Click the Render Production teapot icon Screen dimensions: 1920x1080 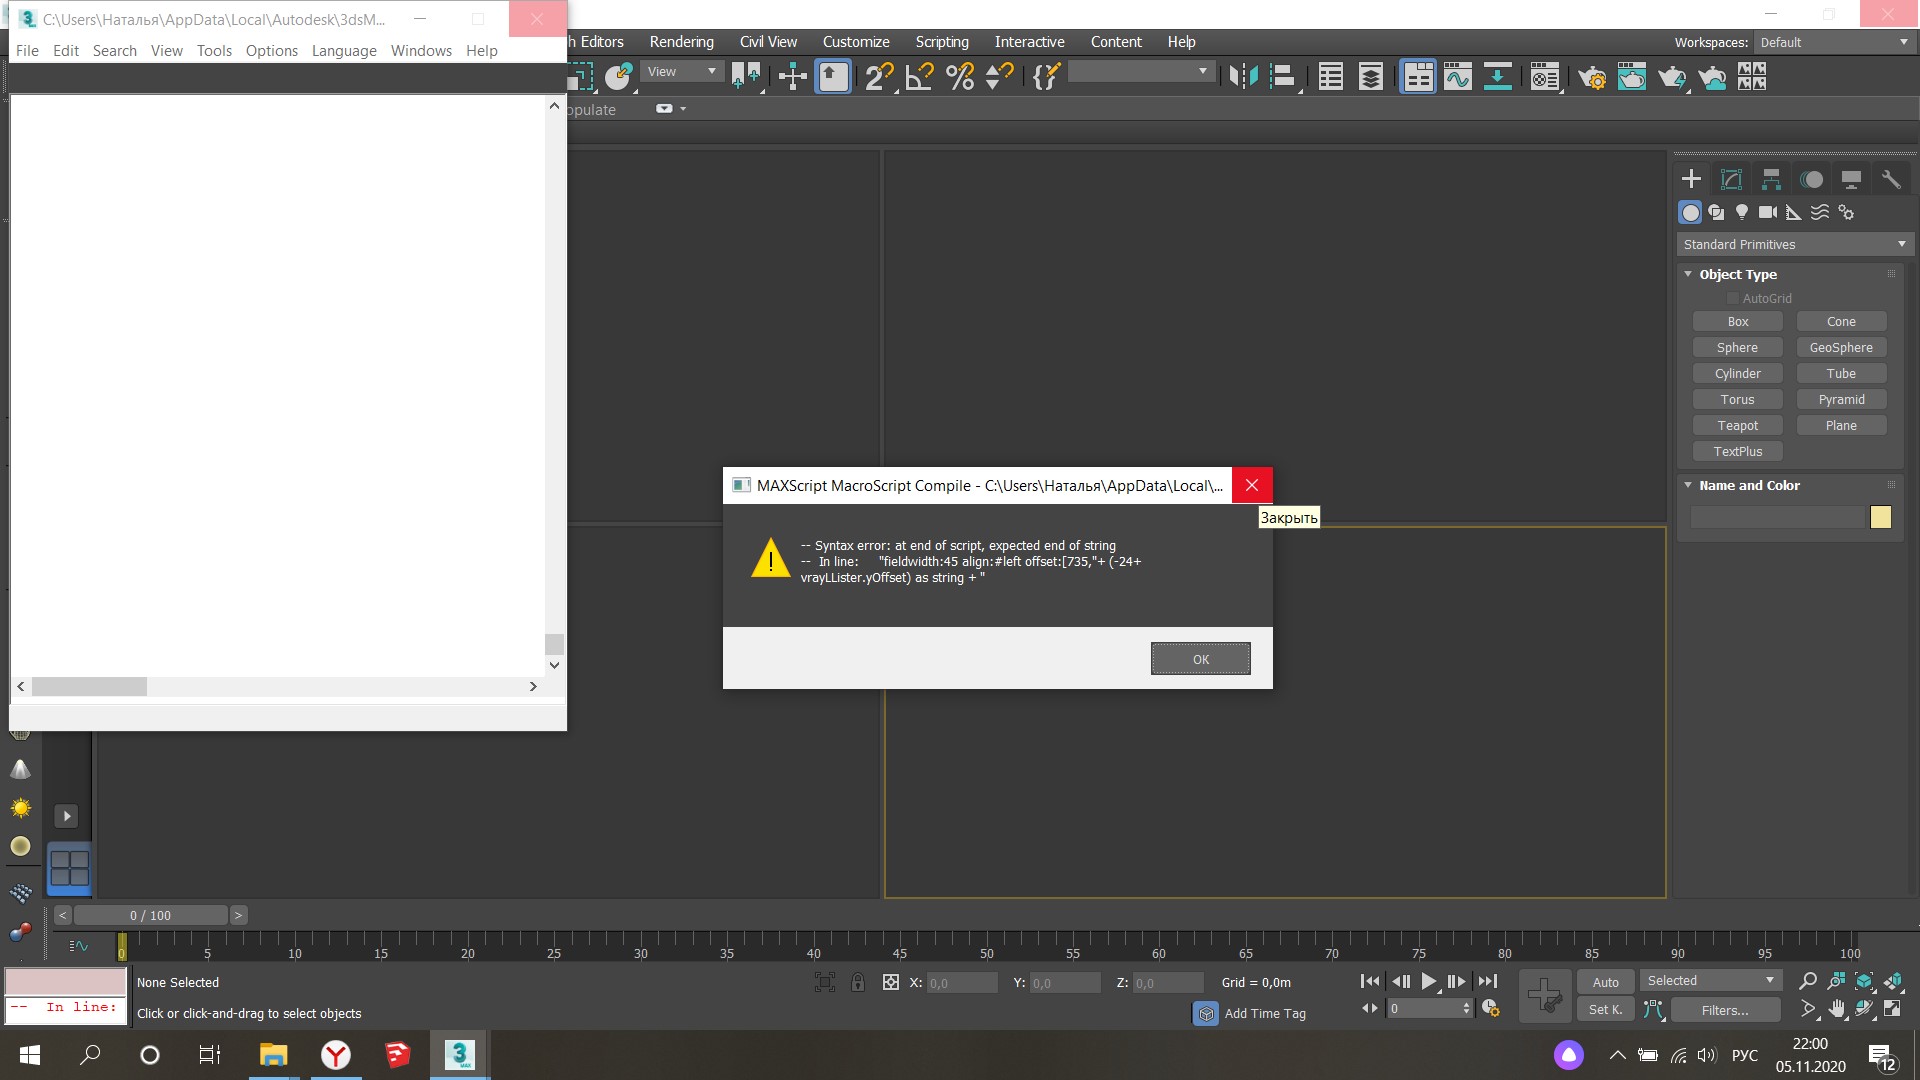click(1672, 77)
